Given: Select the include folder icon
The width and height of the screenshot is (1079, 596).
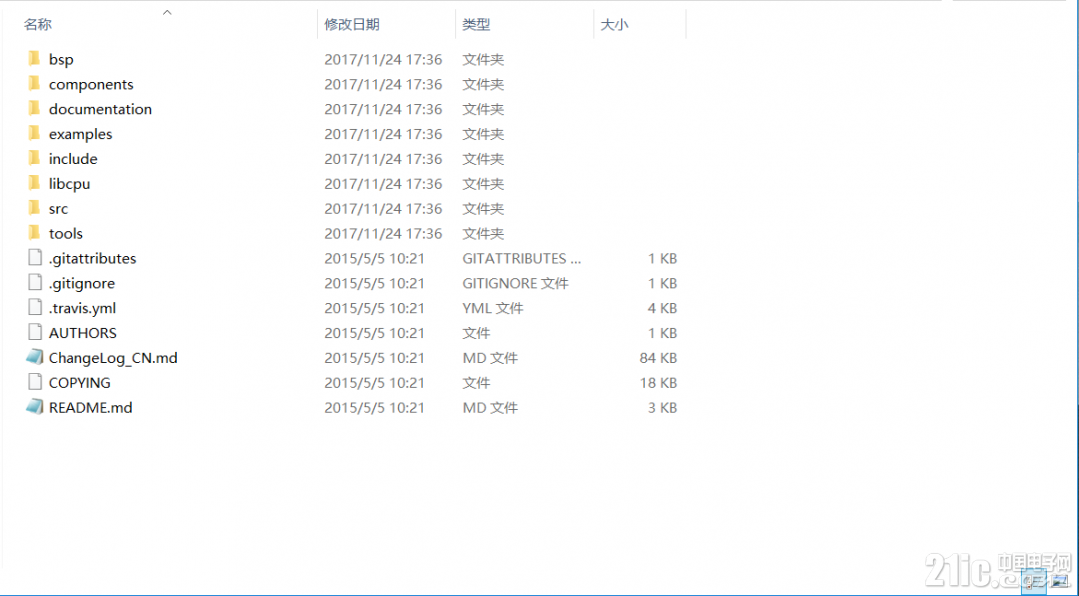Looking at the screenshot, I should pos(34,158).
